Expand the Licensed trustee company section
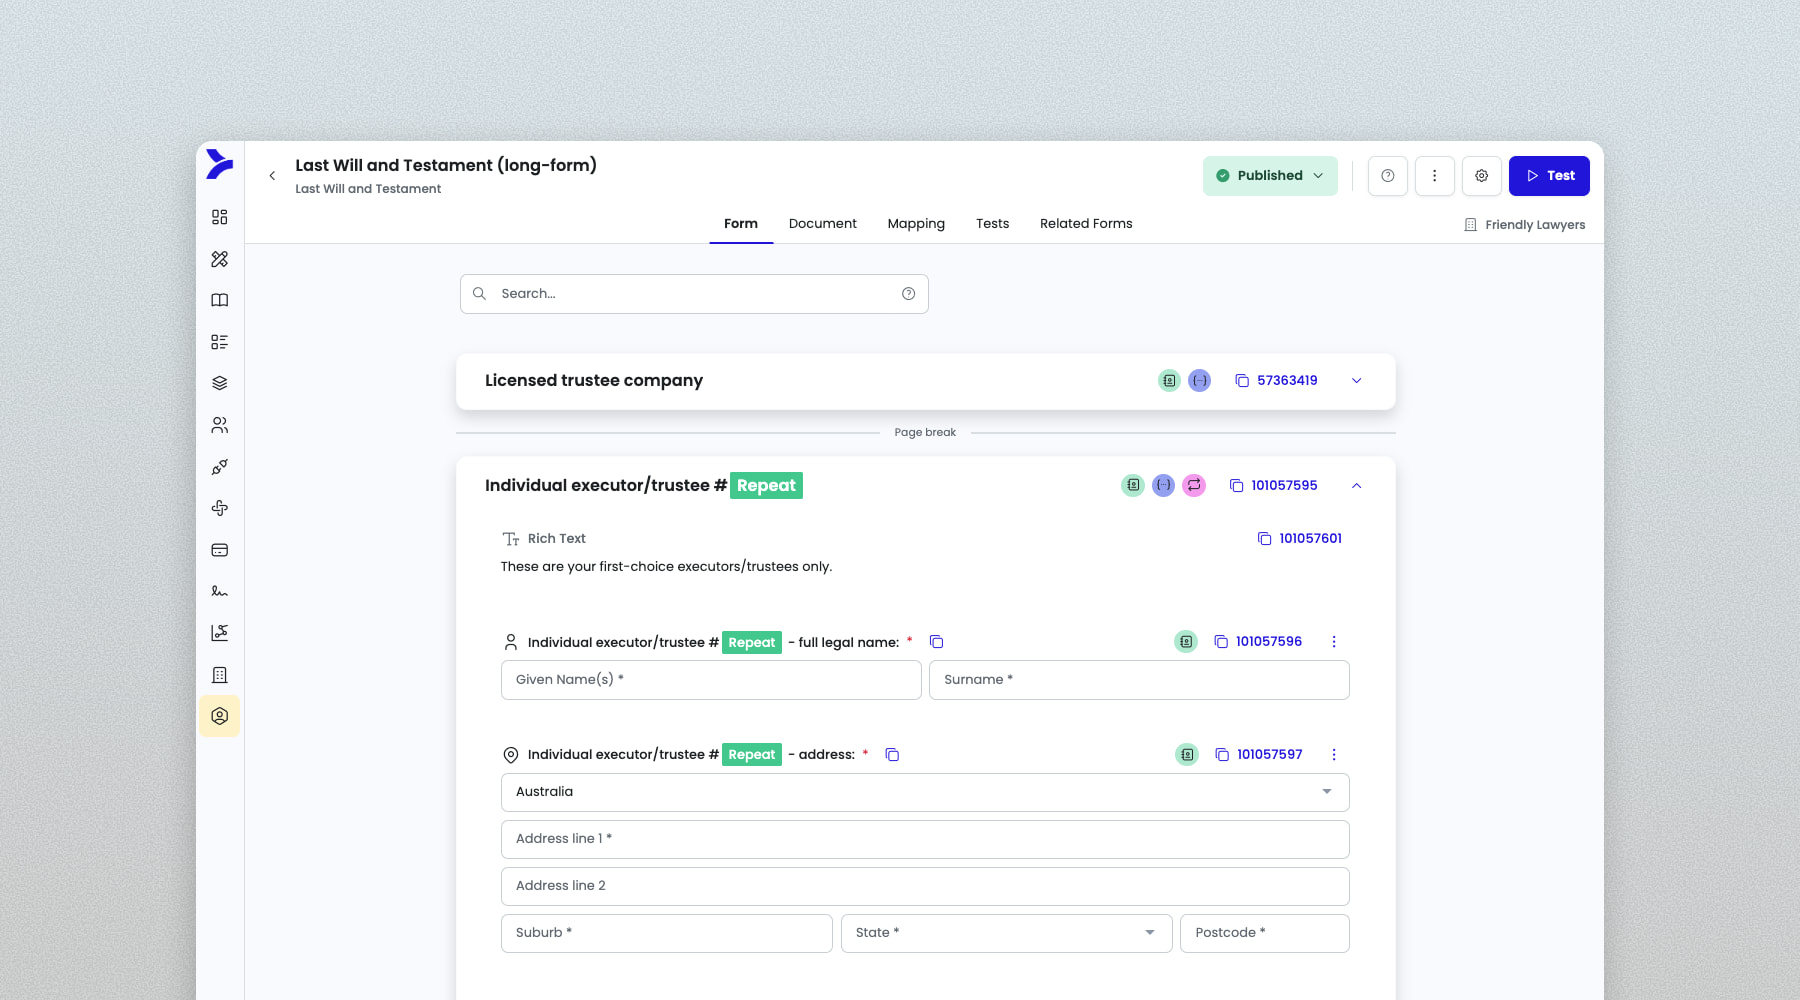Screen dimensions: 1800x1000 click(1356, 381)
